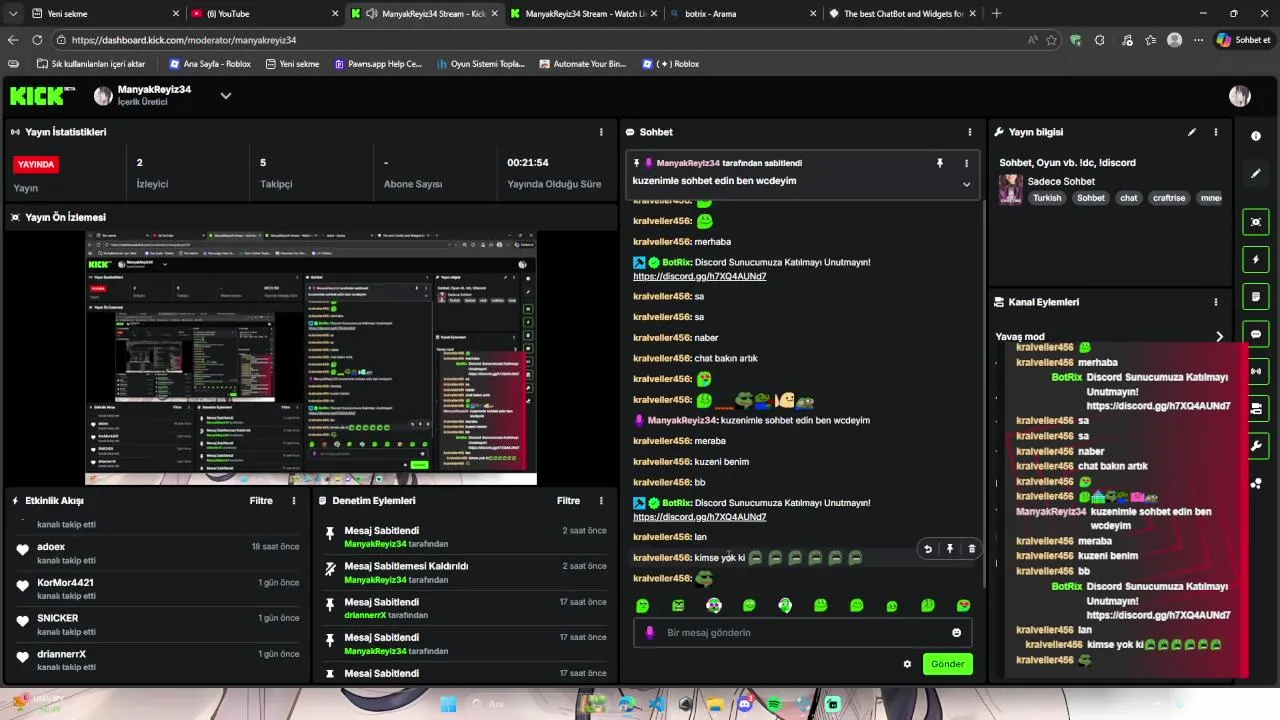Open Yayın İstatistikleri three-dot menu
The width and height of the screenshot is (1280, 720).
tap(601, 132)
